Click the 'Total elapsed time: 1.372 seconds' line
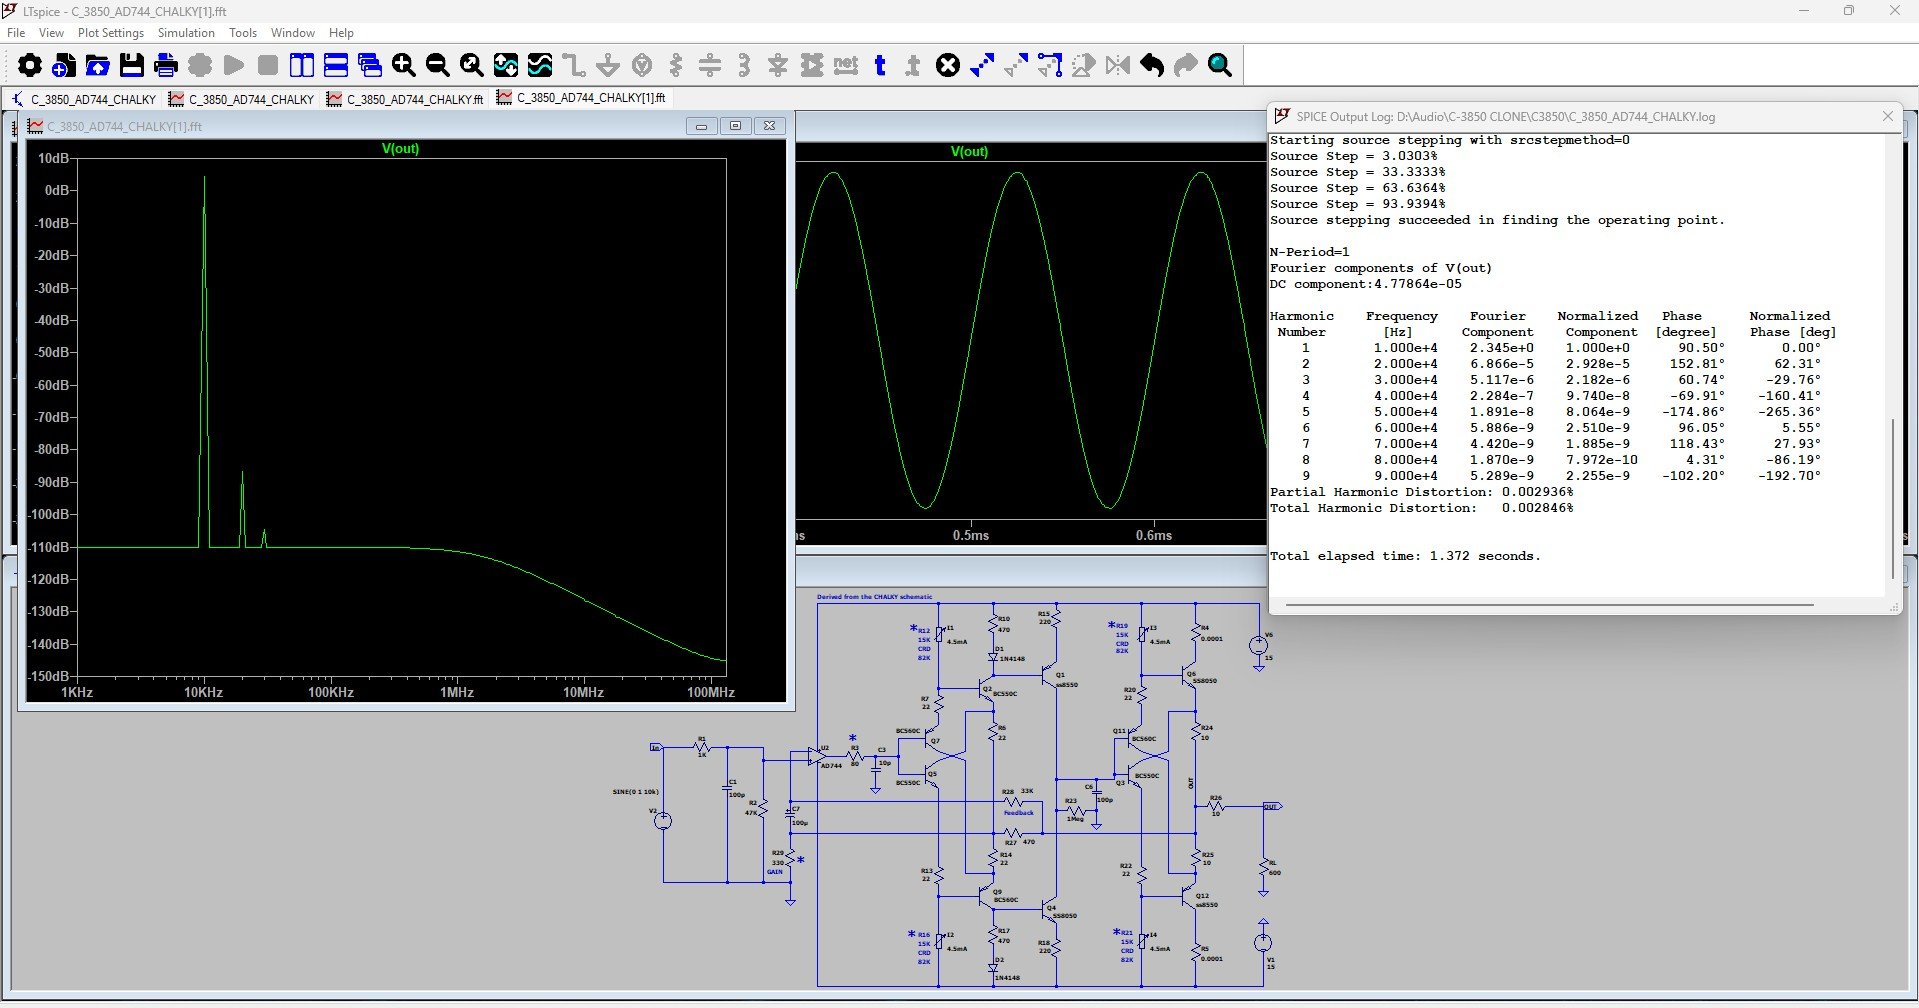The image size is (1919, 1008). [1405, 556]
